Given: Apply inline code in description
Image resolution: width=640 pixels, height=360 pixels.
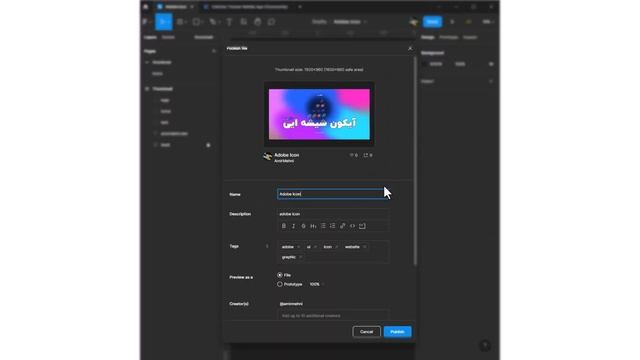Looking at the screenshot, I should [352, 226].
